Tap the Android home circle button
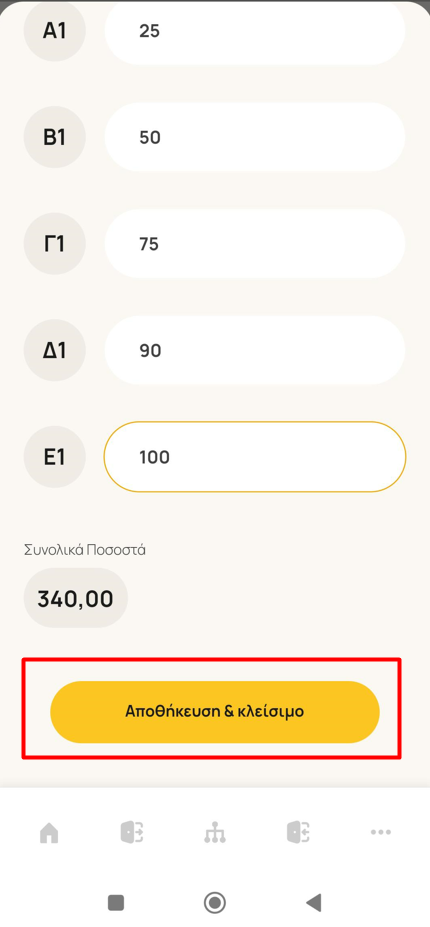 click(x=215, y=903)
